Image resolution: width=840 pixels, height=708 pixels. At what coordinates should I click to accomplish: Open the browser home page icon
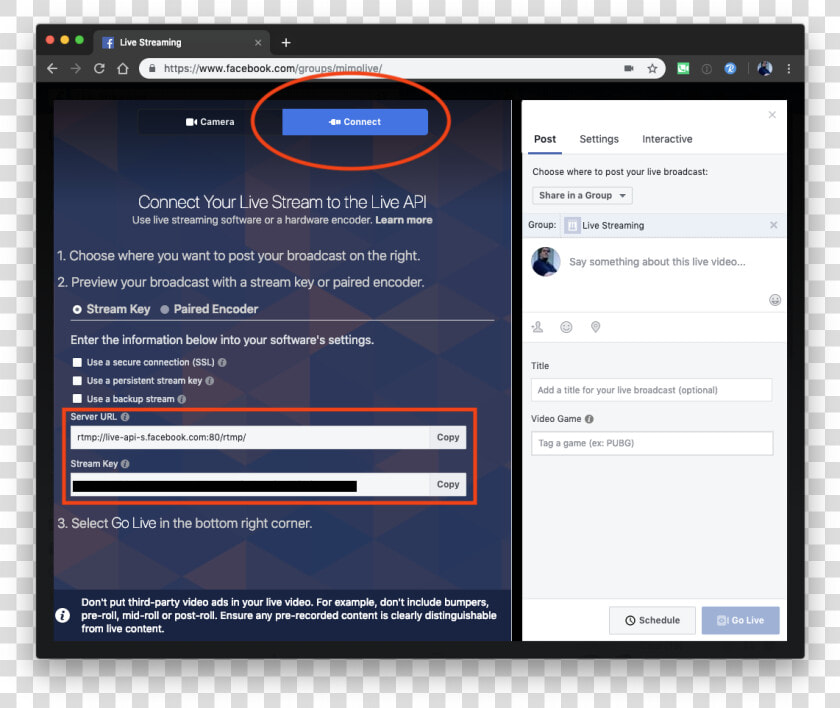pyautogui.click(x=123, y=69)
